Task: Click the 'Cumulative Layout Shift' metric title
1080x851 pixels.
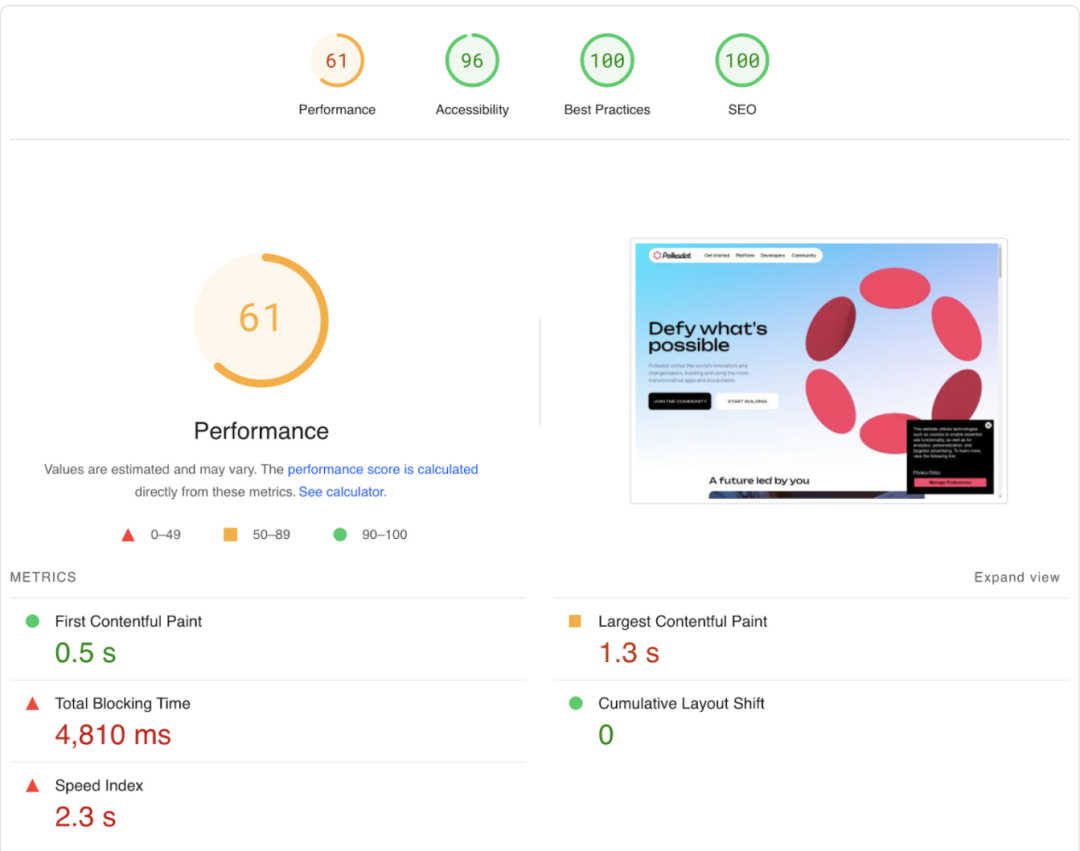Action: tap(681, 703)
